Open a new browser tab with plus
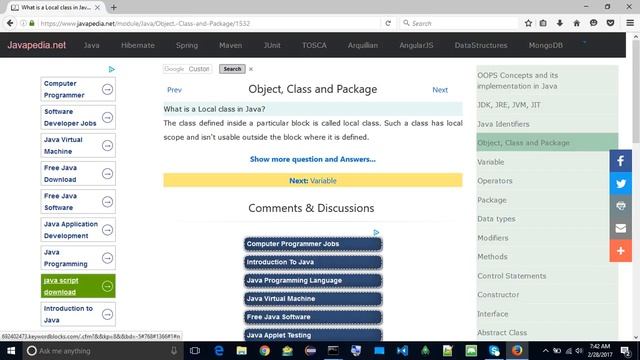 tap(113, 7)
